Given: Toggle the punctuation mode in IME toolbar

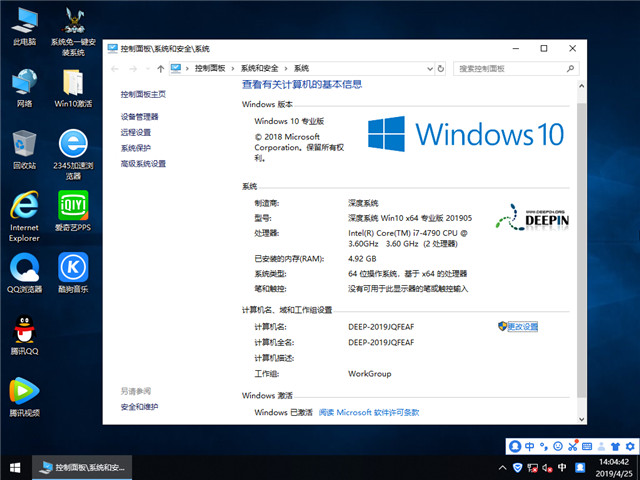Looking at the screenshot, I should (x=544, y=446).
